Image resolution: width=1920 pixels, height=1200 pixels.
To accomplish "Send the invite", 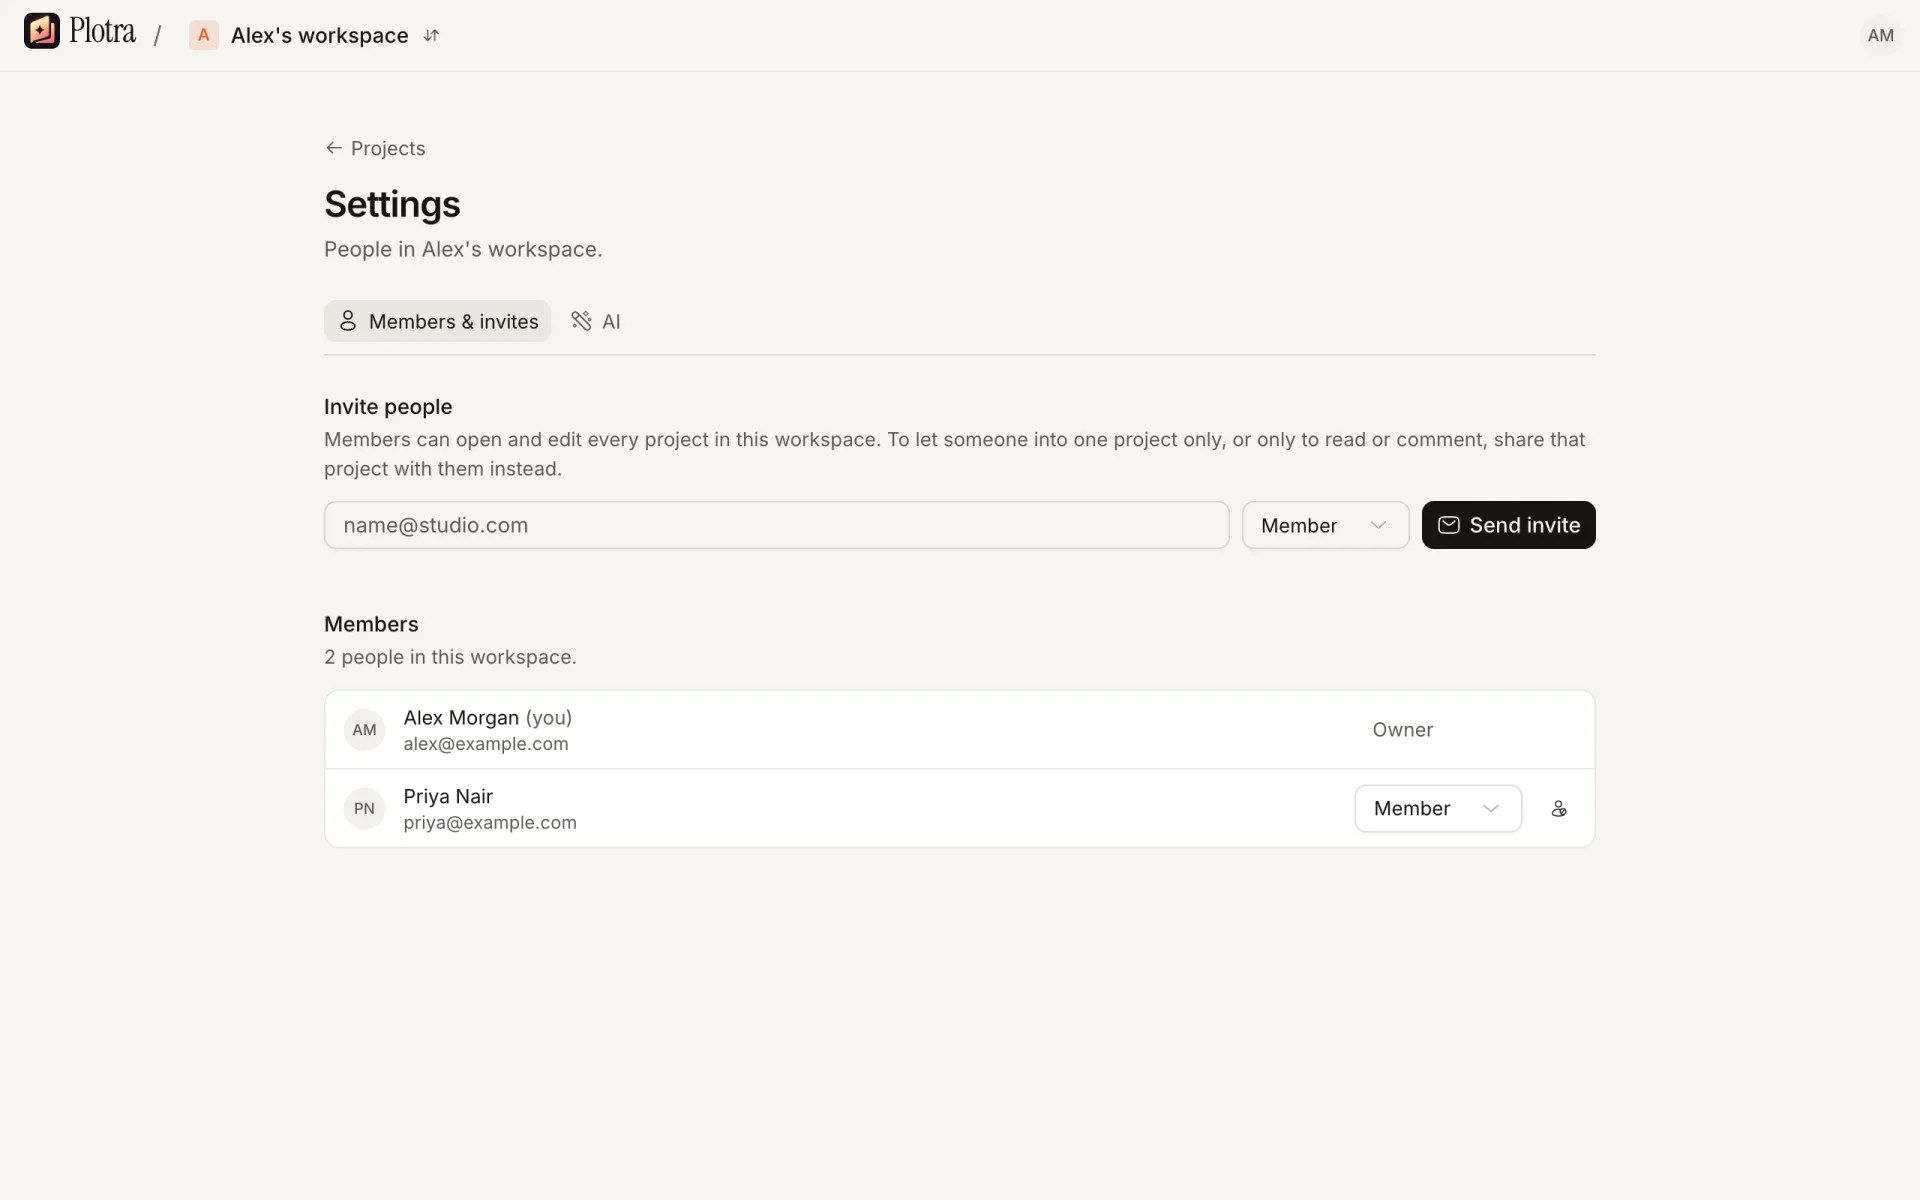I will [1508, 525].
